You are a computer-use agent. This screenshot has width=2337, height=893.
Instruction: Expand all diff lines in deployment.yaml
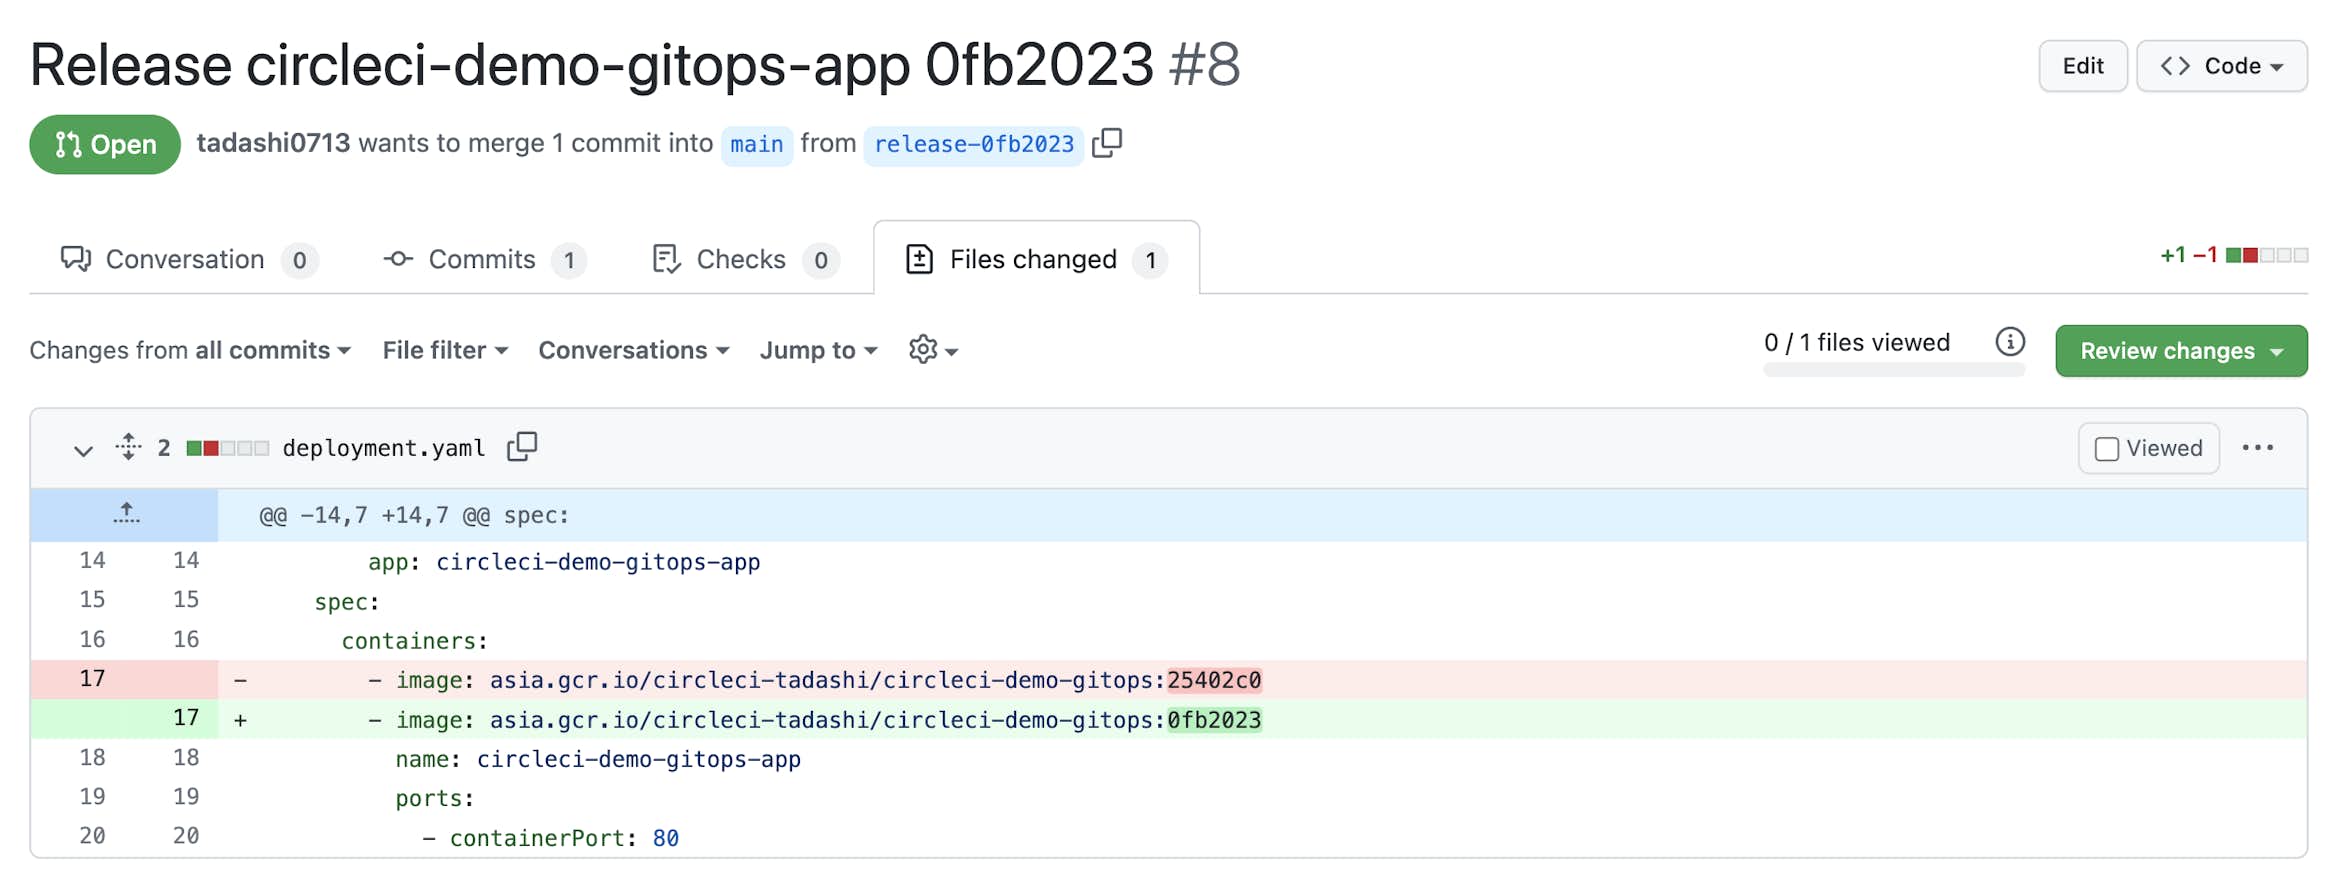coord(128,447)
